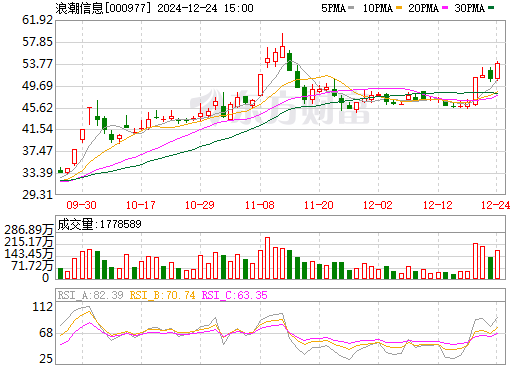520x365 pixels.
Task: Click the 286.89万 volume axis label
Action: pos(29,230)
